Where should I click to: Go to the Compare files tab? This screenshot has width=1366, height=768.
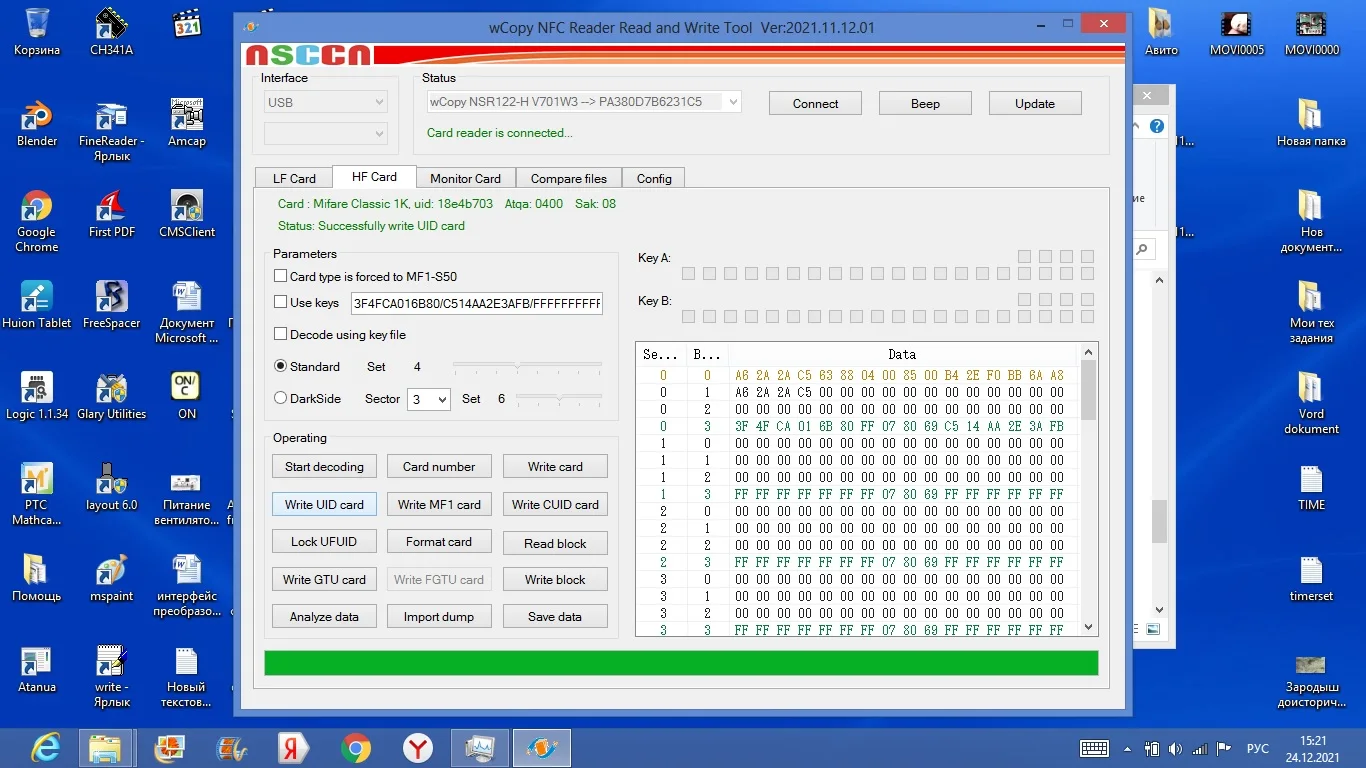pyautogui.click(x=569, y=178)
